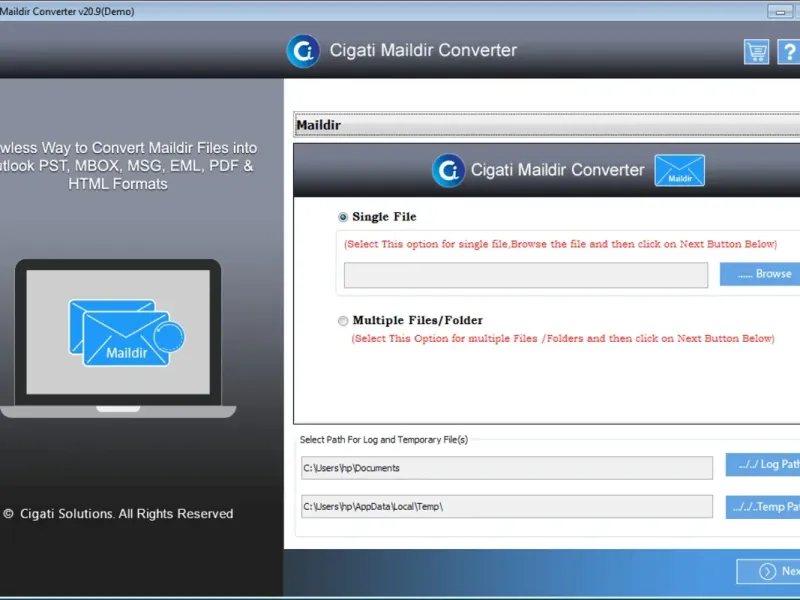Click the help question mark icon
Image resolution: width=800 pixels, height=600 pixels.
pyautogui.click(x=789, y=52)
